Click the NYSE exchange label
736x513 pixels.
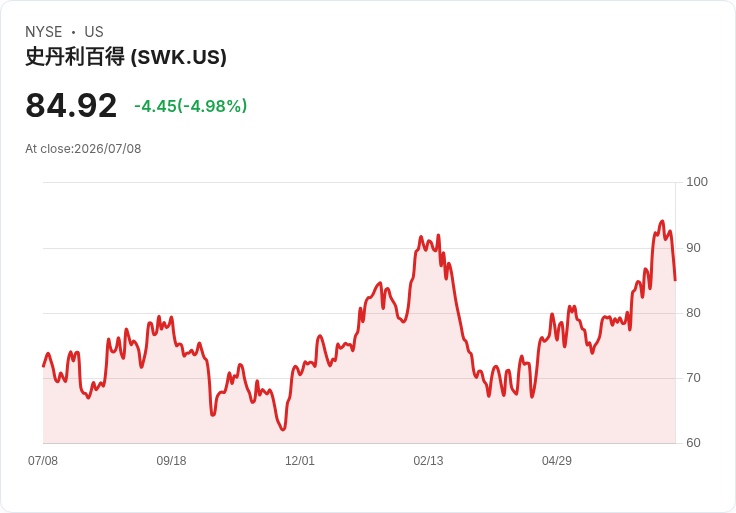point(44,32)
